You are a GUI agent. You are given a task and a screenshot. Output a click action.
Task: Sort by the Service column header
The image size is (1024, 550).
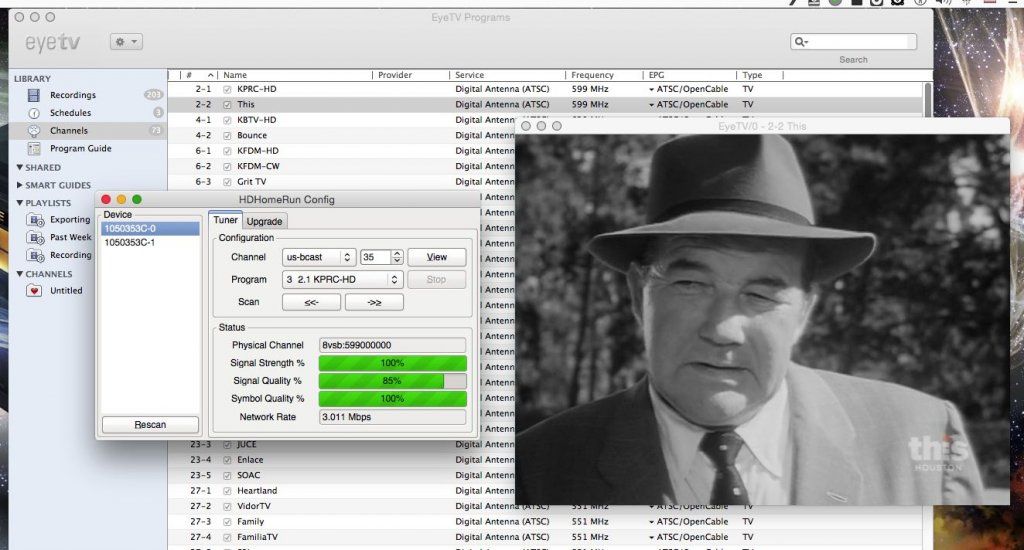coord(507,75)
